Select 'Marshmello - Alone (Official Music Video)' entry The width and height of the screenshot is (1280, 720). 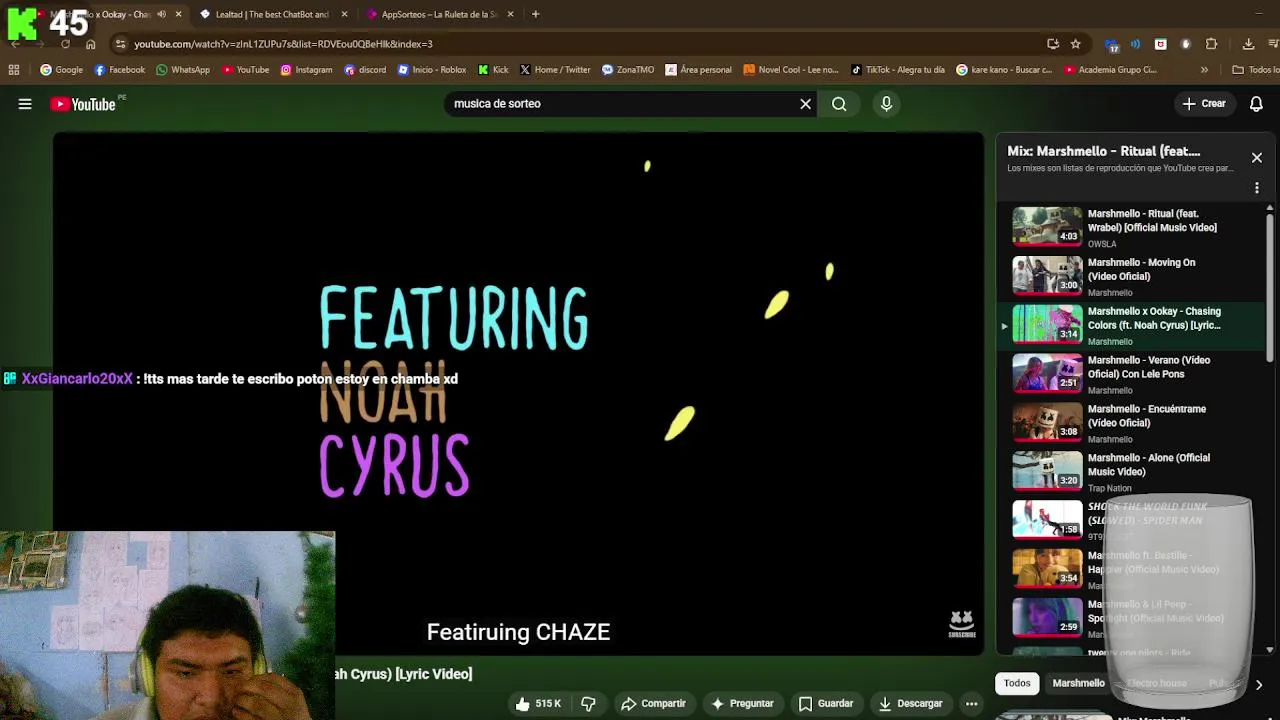1149,465
